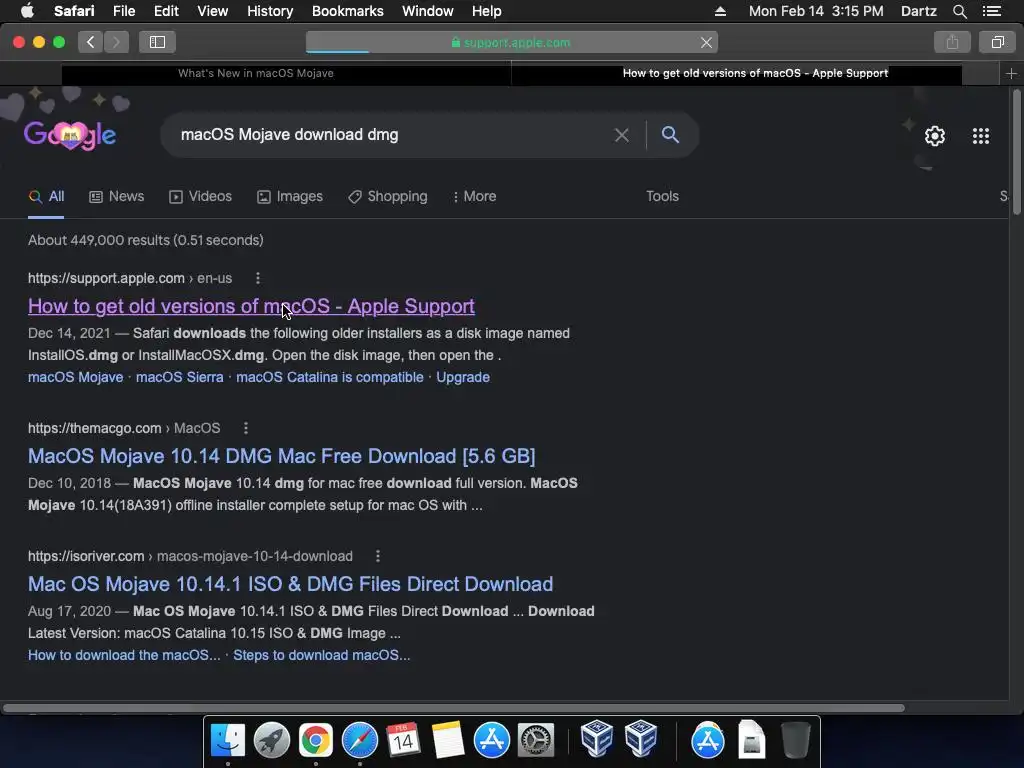The height and width of the screenshot is (768, 1024).
Task: Open the Dartz user menu
Action: (x=918, y=11)
